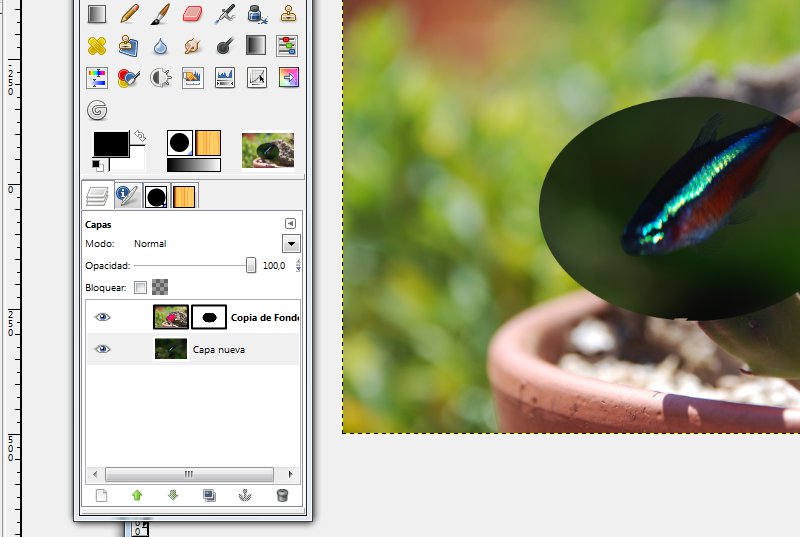Image resolution: width=800 pixels, height=537 pixels.
Task: Open the active gradient selector in toolbox
Action: [x=194, y=165]
